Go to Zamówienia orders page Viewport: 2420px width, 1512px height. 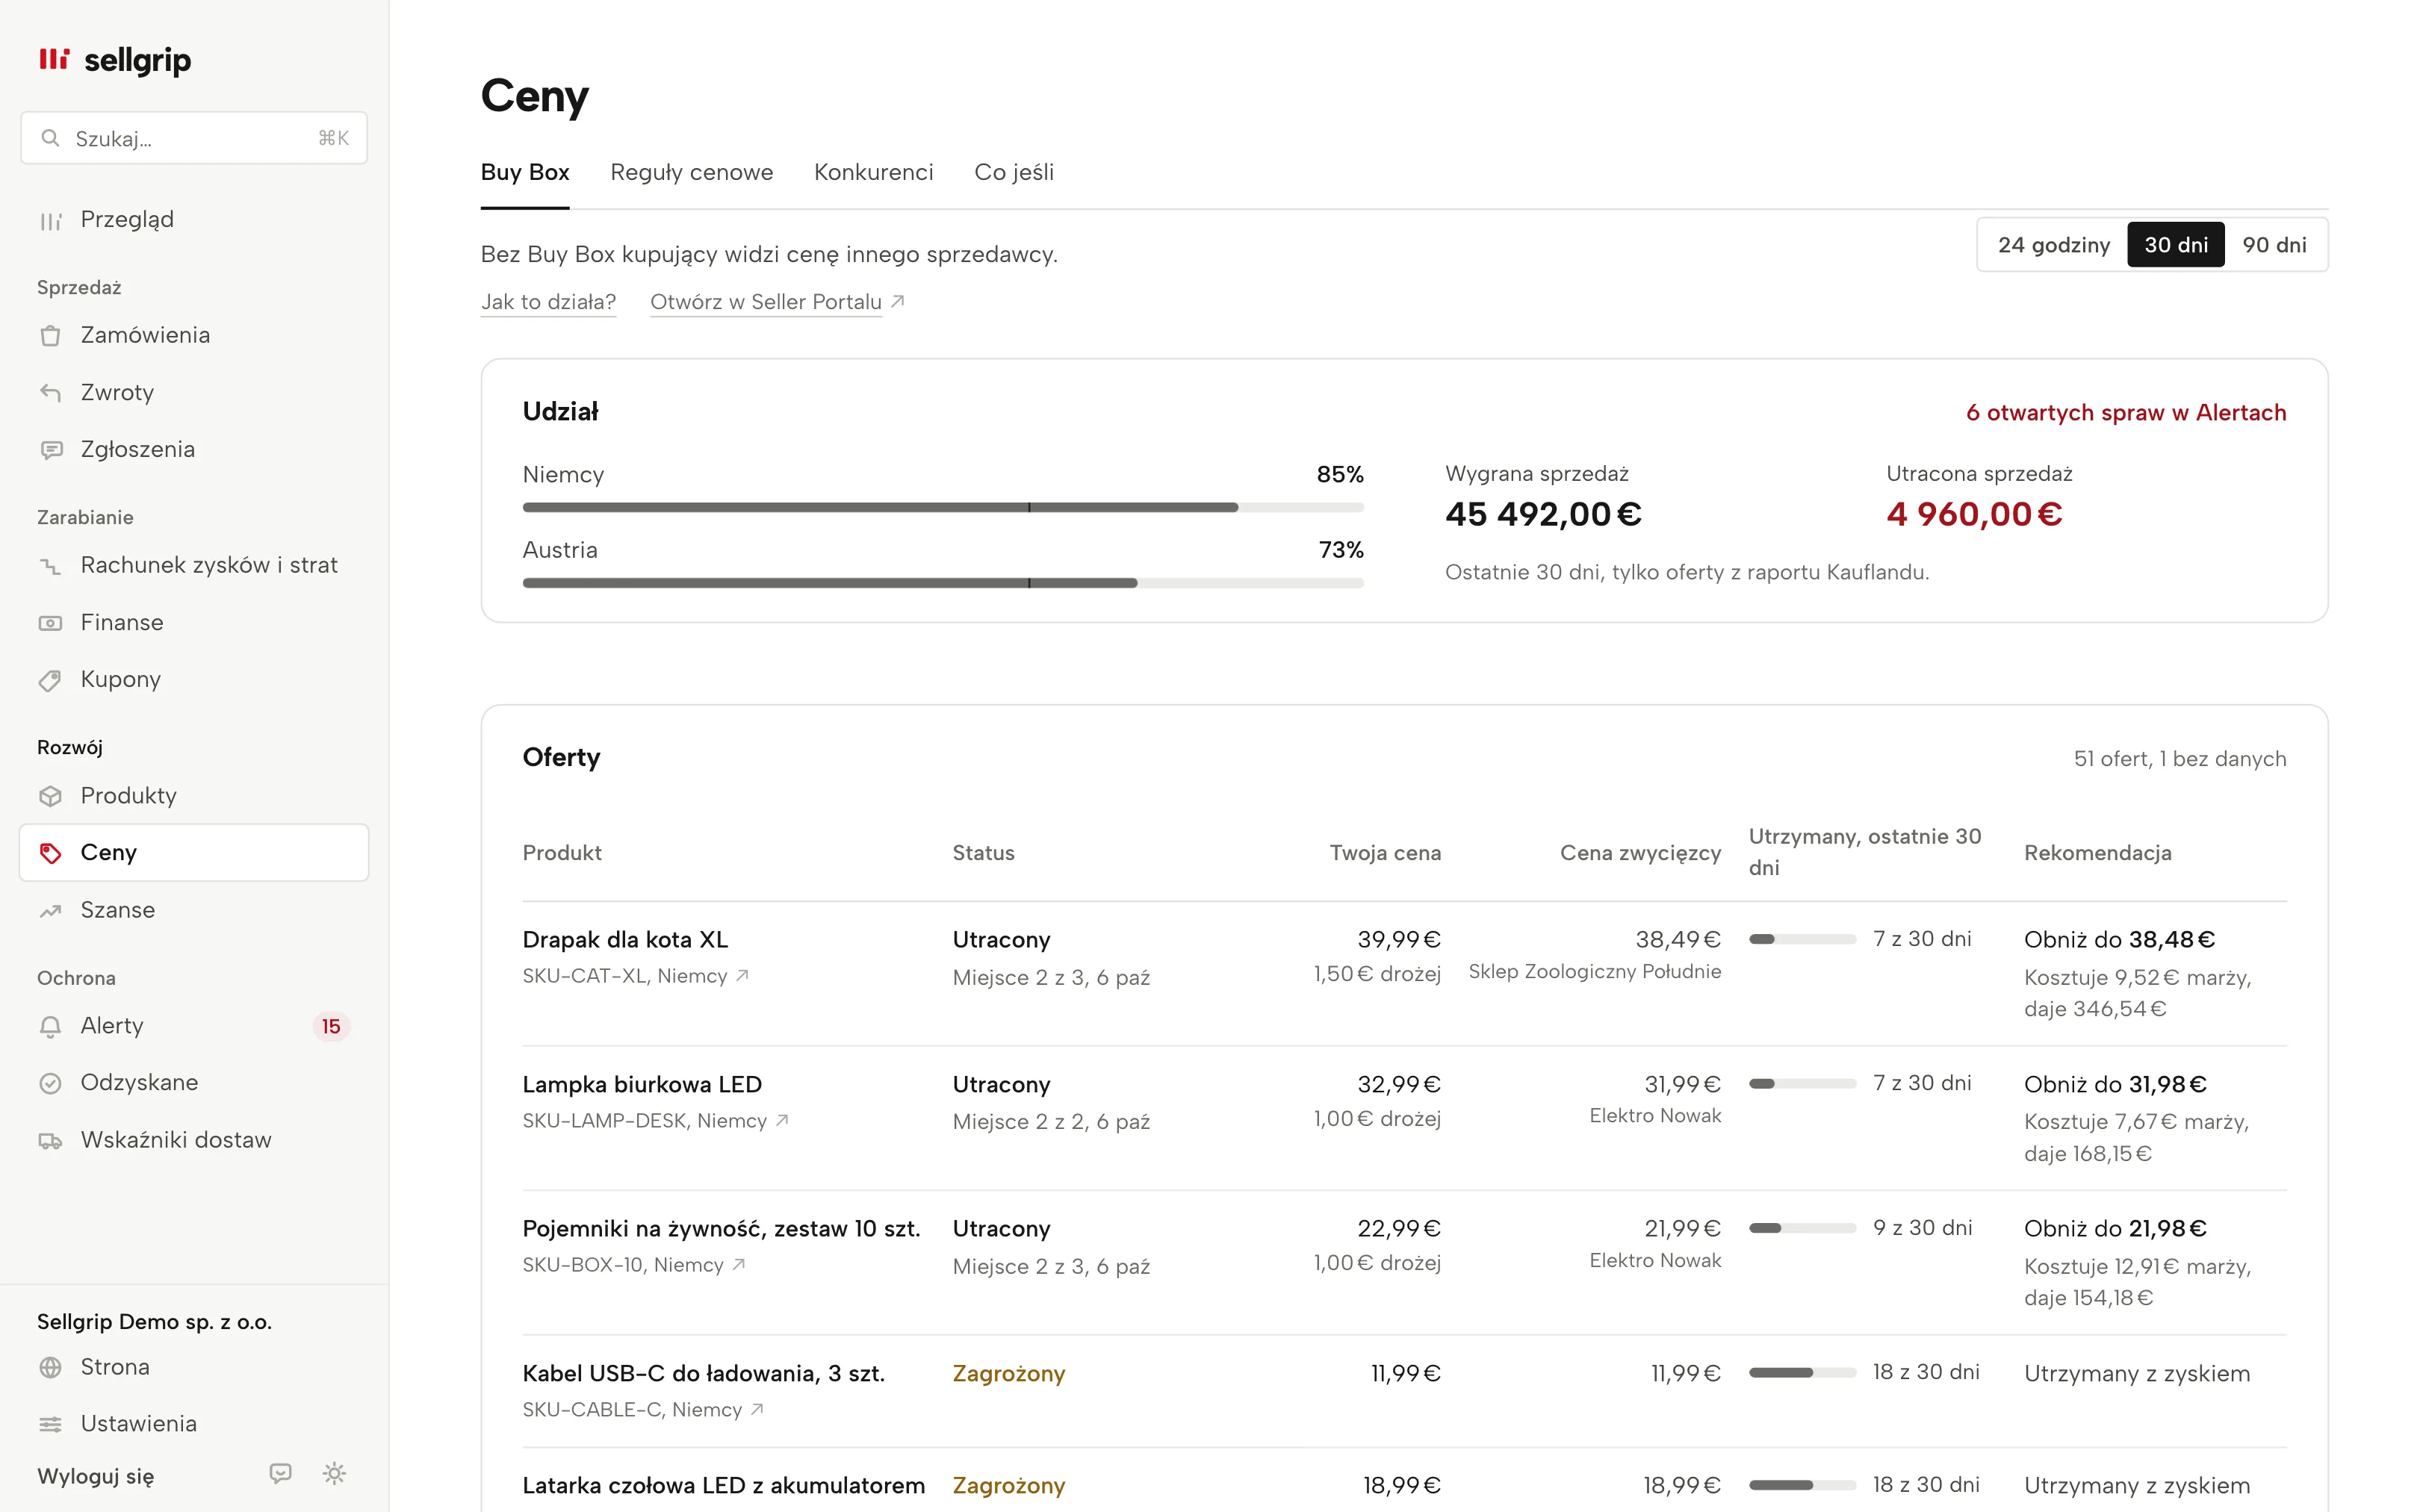click(x=194, y=335)
